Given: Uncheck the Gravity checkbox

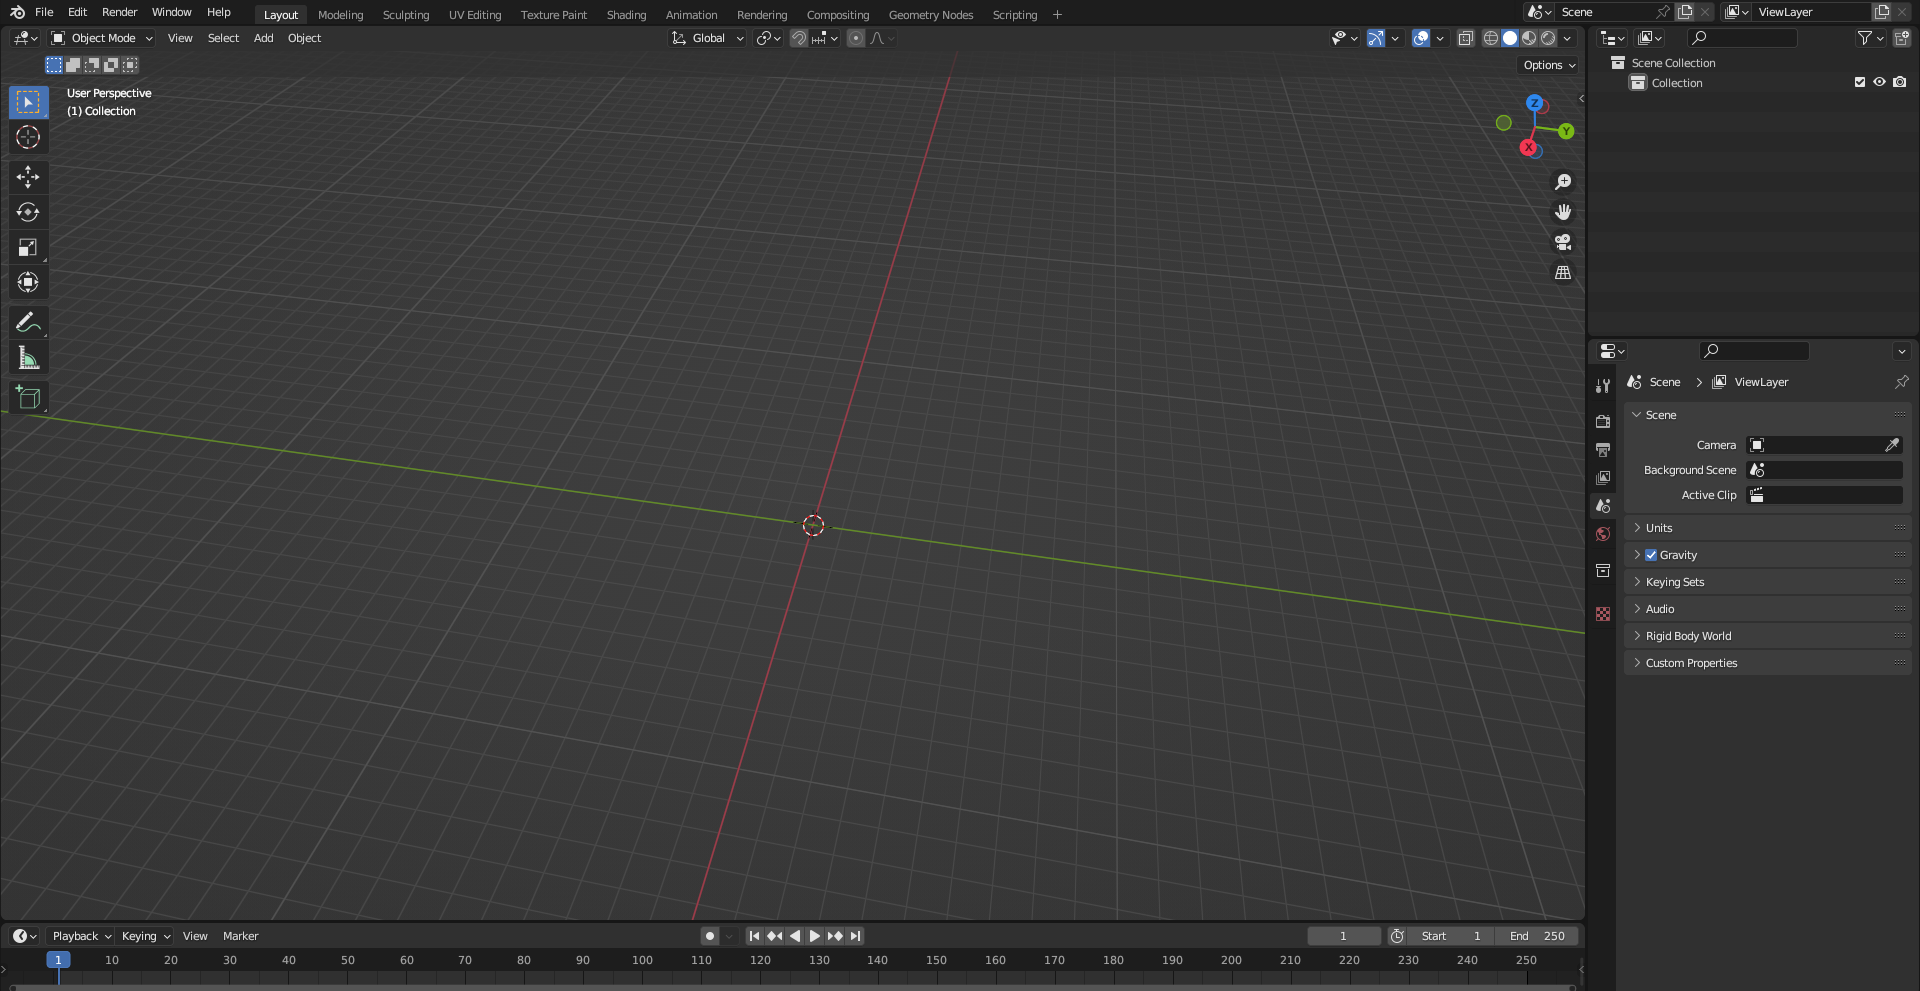Looking at the screenshot, I should [x=1651, y=555].
